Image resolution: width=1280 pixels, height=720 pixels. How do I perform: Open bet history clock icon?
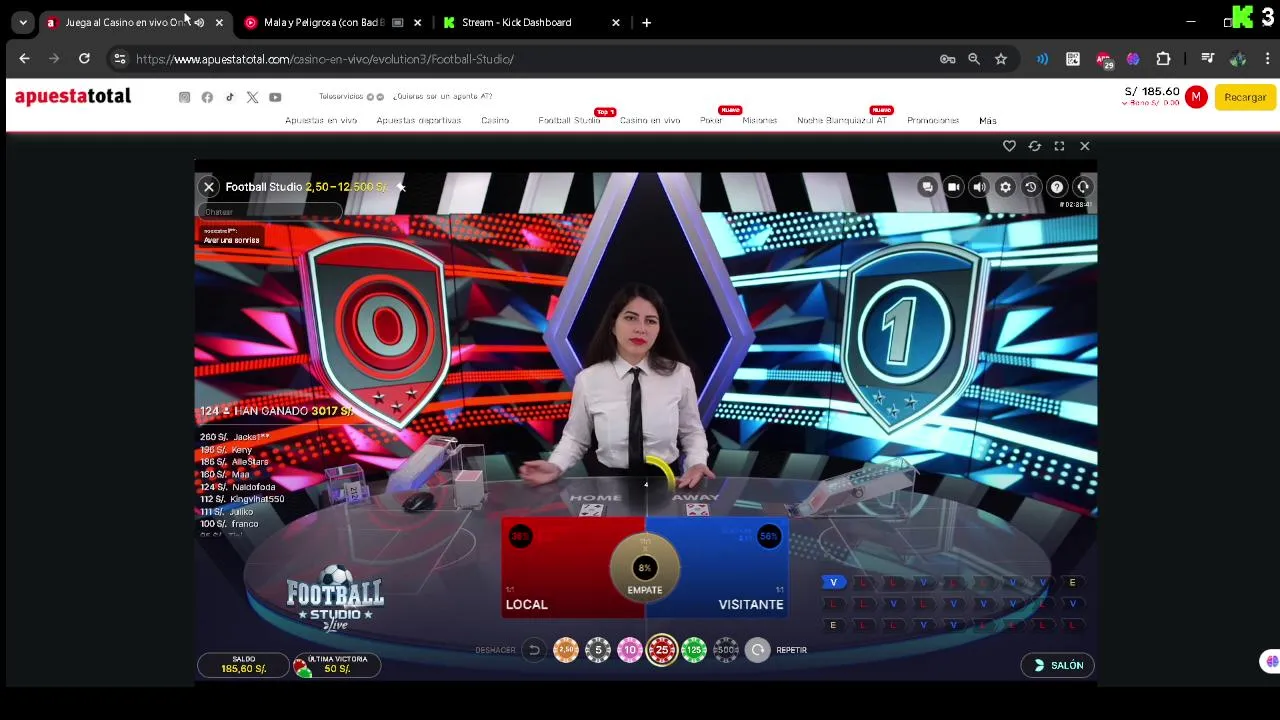[1031, 187]
